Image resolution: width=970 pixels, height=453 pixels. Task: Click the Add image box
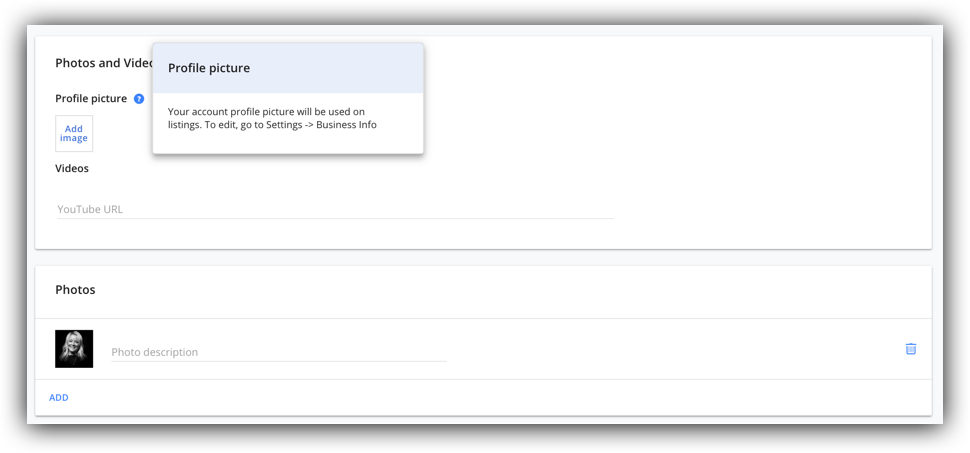(74, 134)
